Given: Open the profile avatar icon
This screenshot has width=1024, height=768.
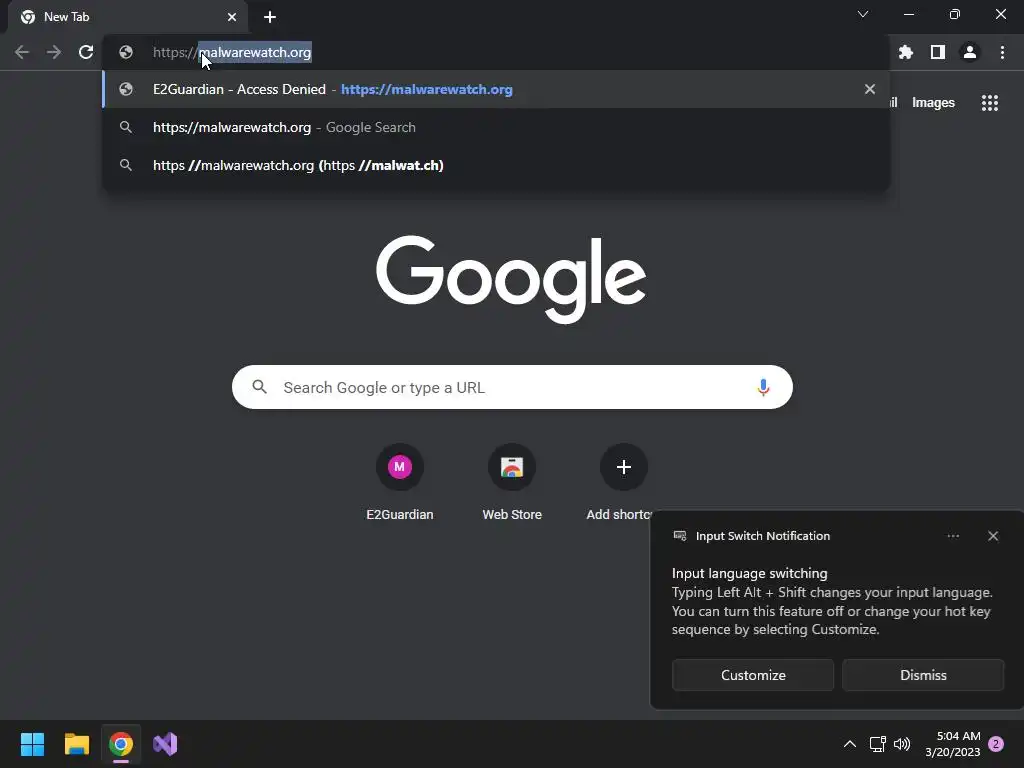Looking at the screenshot, I should click(970, 52).
